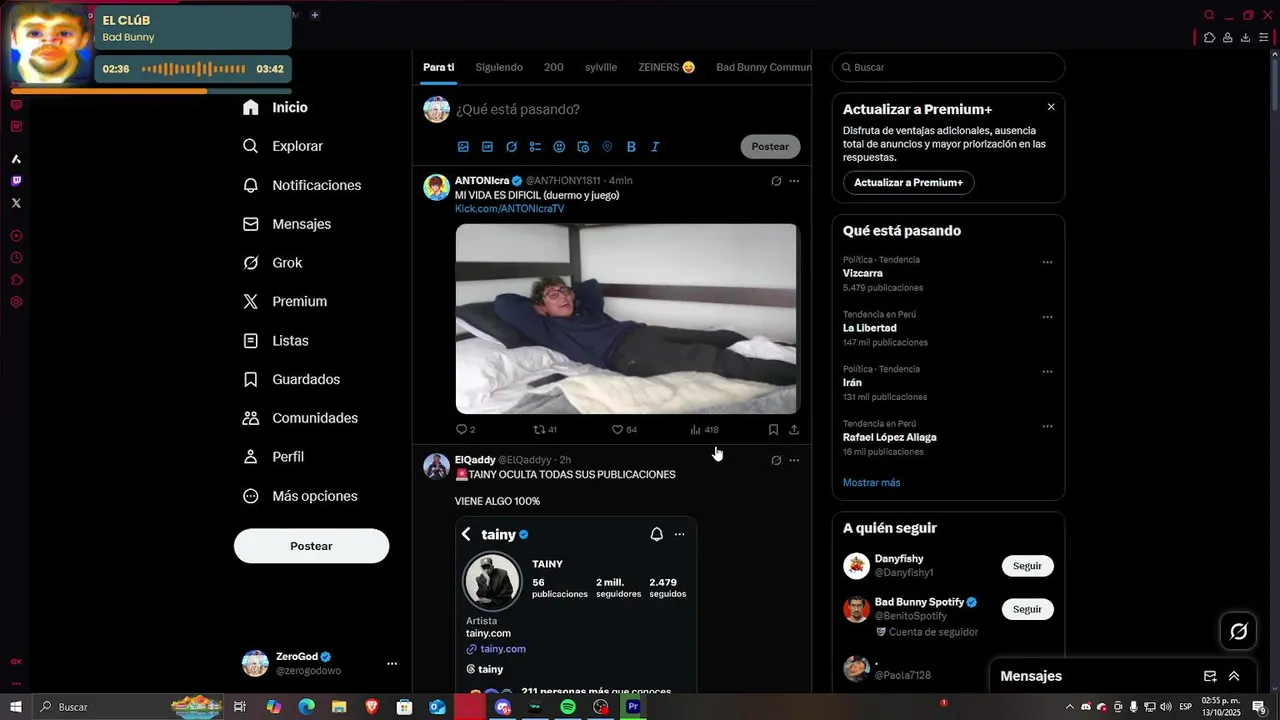Add an image to the post
Image resolution: width=1280 pixels, height=720 pixels.
click(x=463, y=147)
